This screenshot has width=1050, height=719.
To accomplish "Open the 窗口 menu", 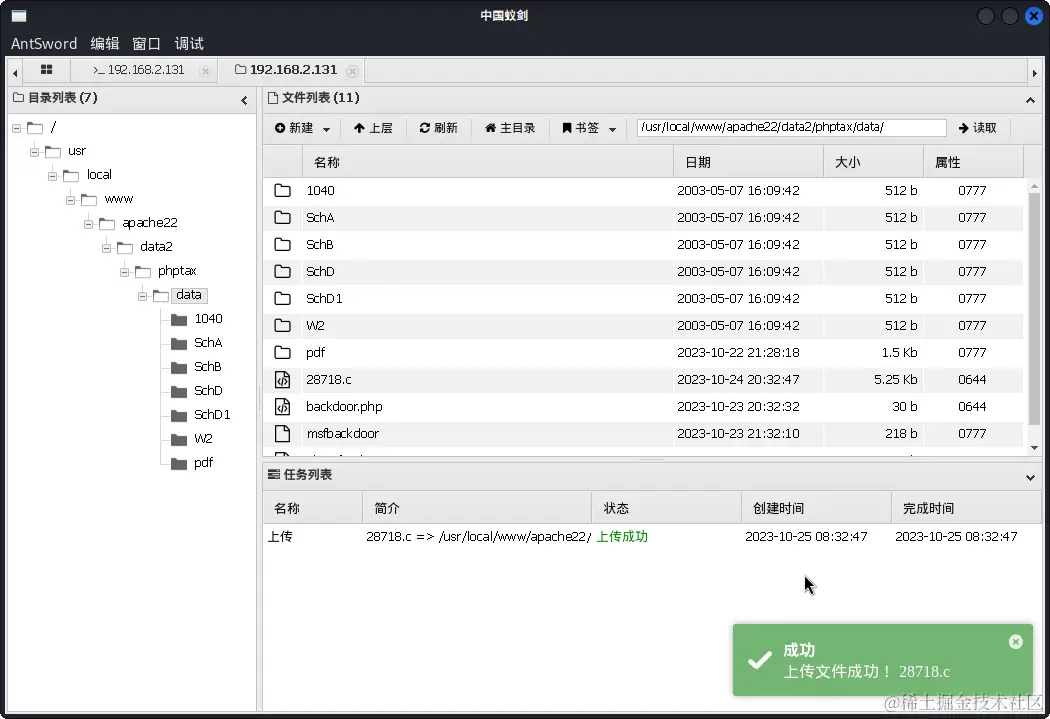I will (x=147, y=44).
